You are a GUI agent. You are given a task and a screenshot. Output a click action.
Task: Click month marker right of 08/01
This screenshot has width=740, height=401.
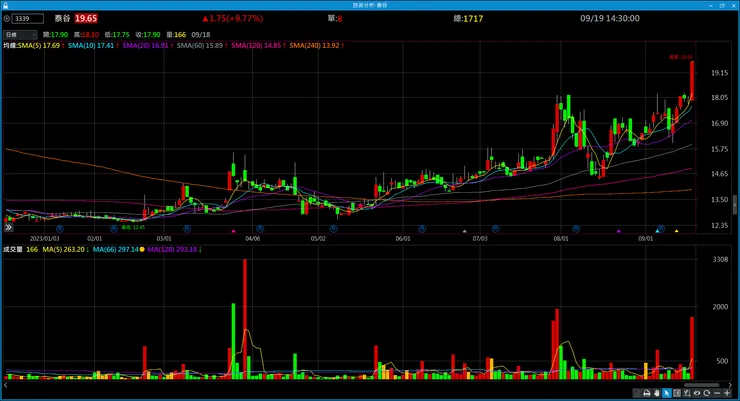pyautogui.click(x=576, y=229)
